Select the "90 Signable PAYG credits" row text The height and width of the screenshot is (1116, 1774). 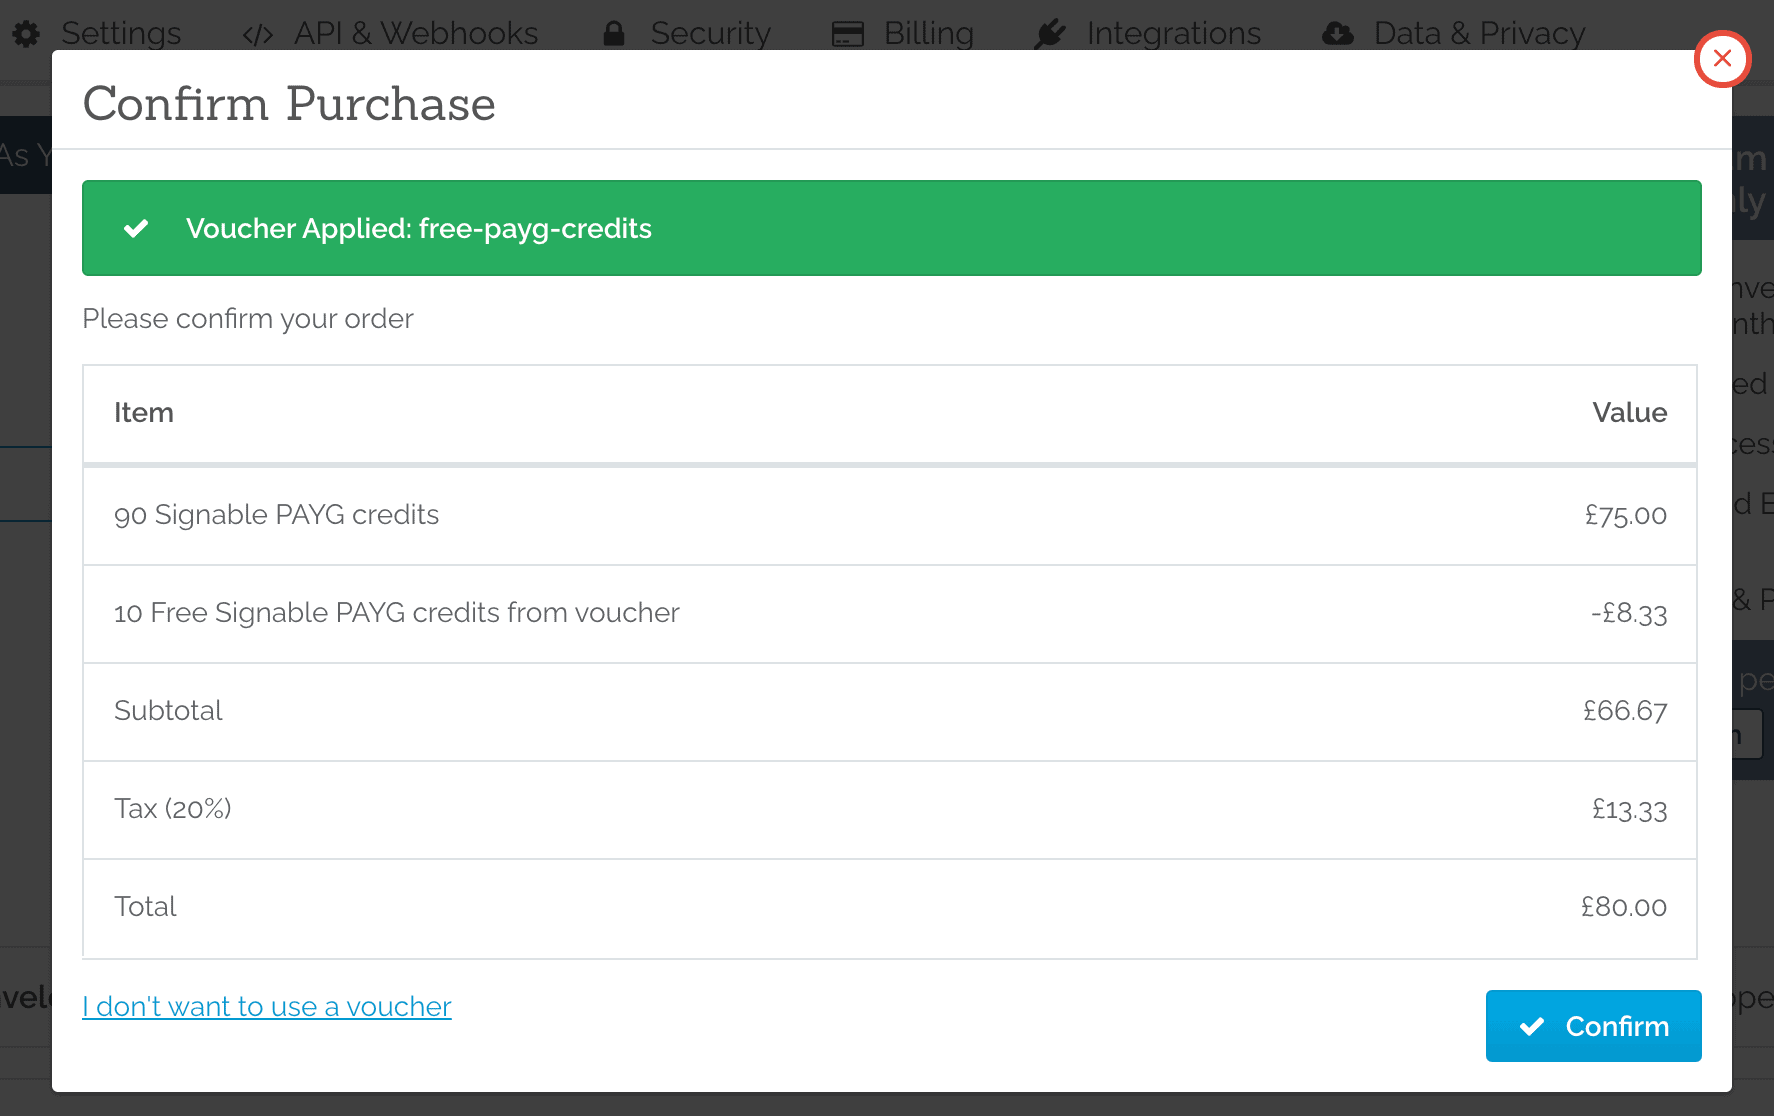(276, 515)
